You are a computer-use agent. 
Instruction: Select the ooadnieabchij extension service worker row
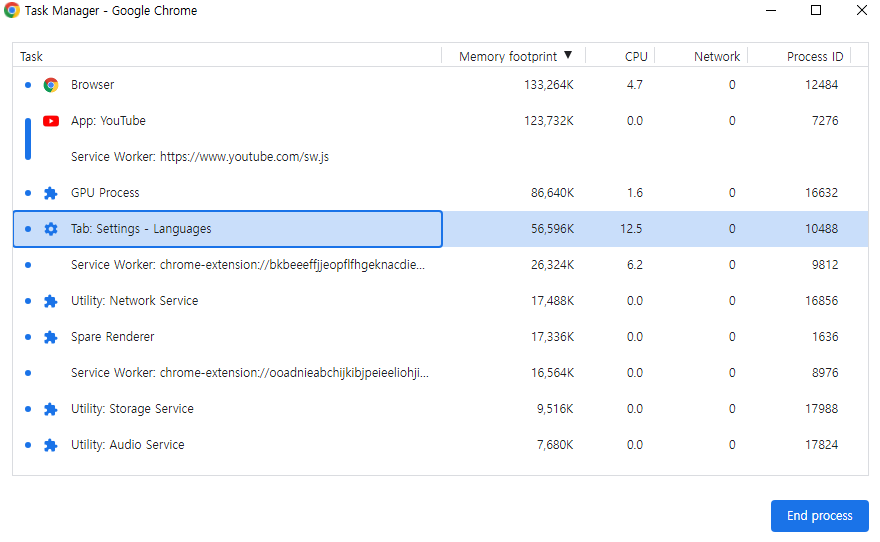249,373
